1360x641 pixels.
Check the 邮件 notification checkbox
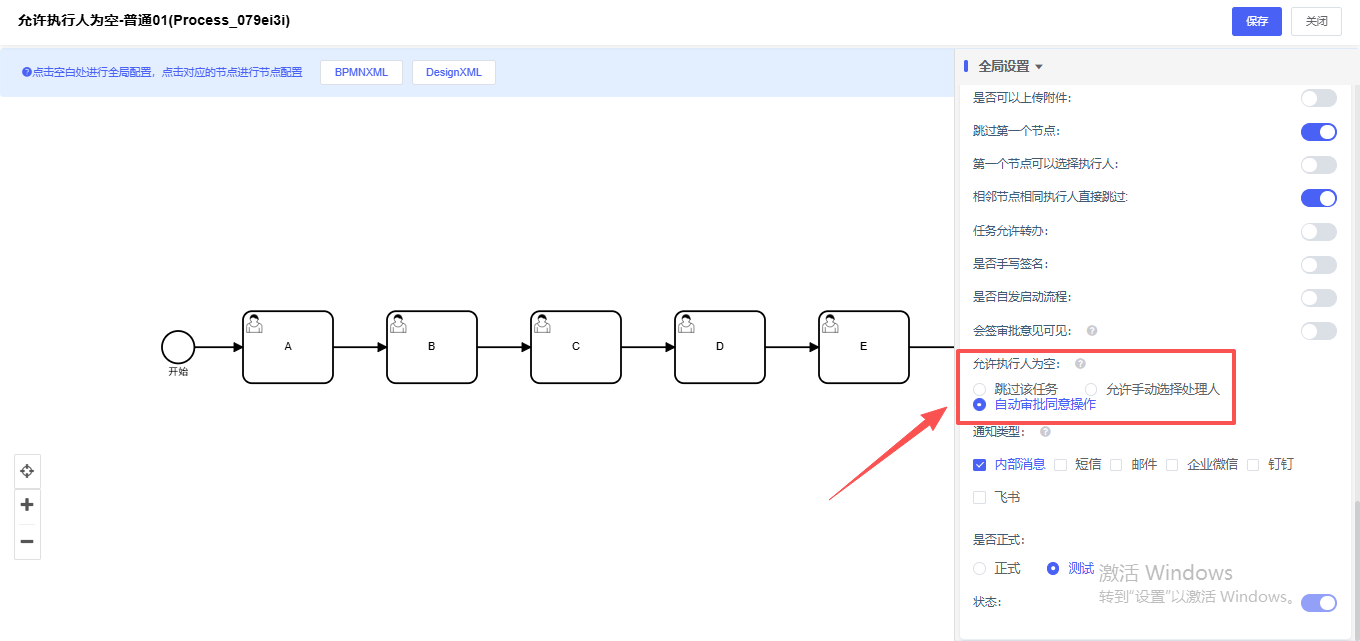tap(1116, 464)
